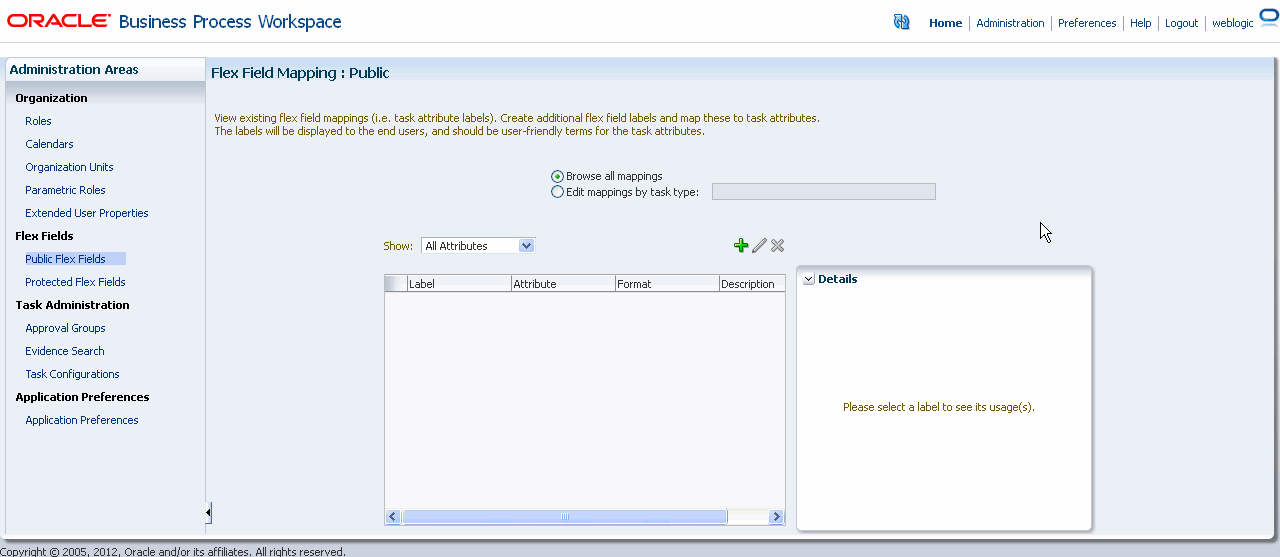Click the delete mapping X icon
This screenshot has width=1280, height=557.
[777, 245]
